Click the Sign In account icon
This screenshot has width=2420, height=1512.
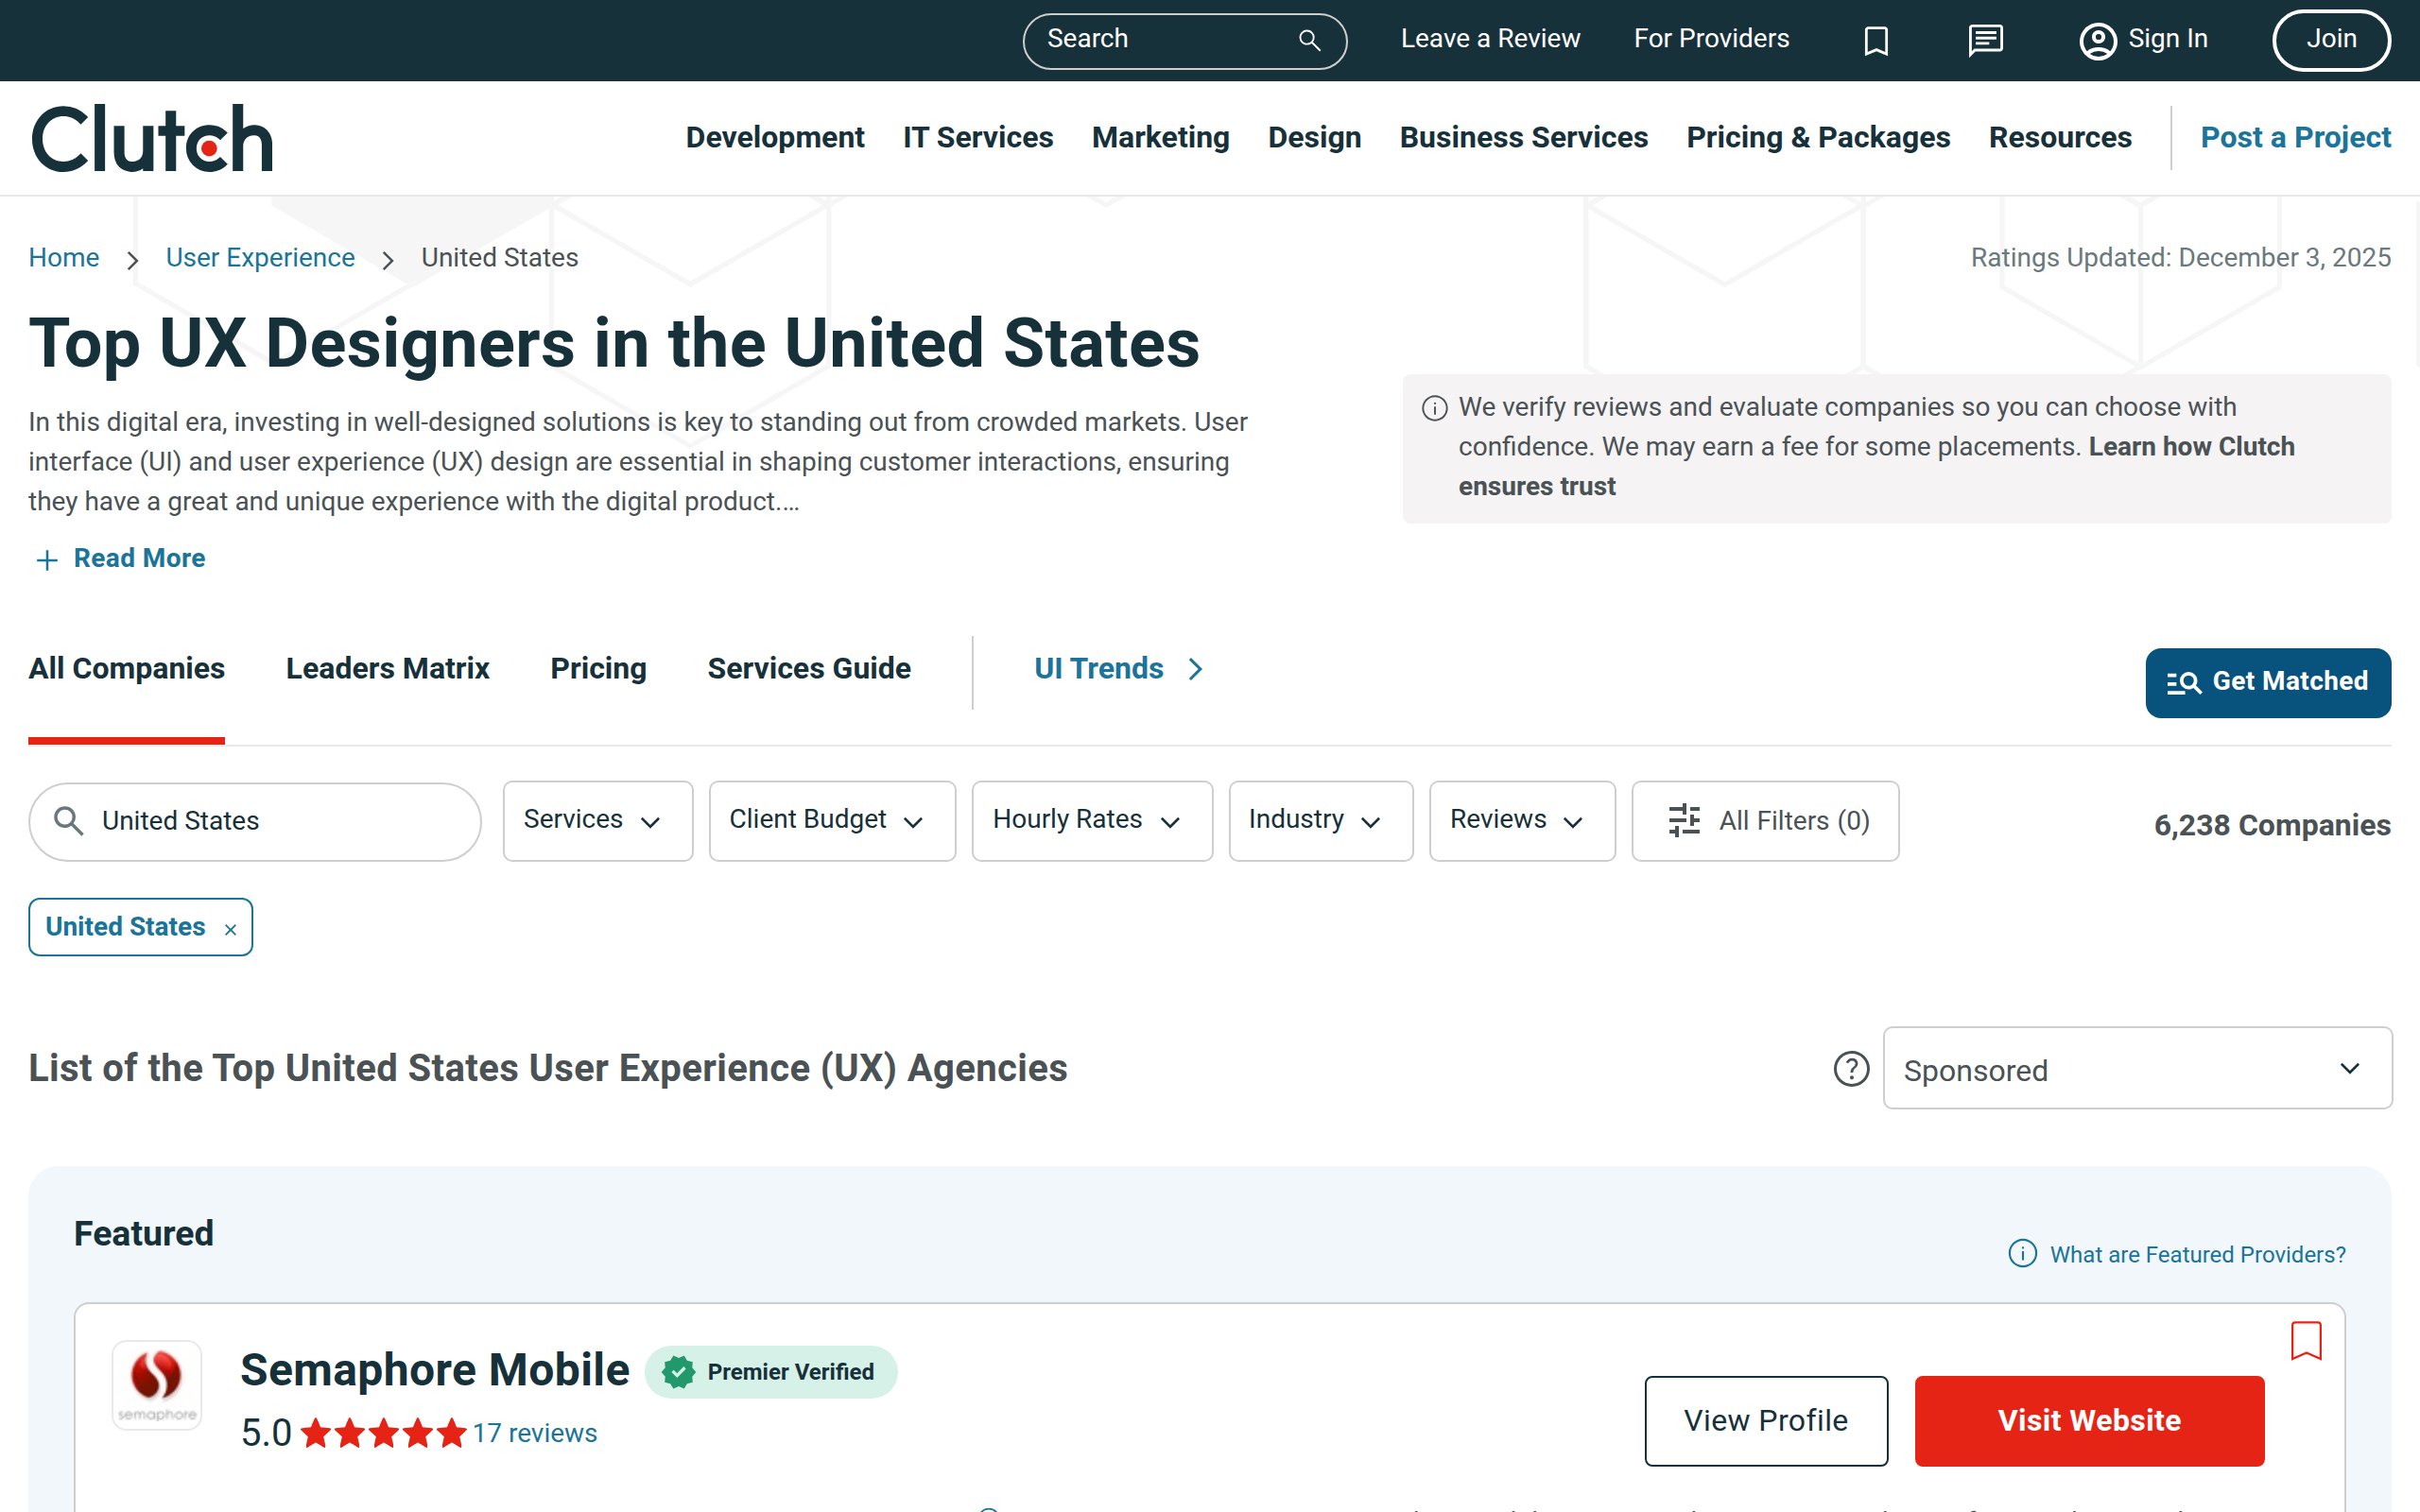click(x=2097, y=40)
